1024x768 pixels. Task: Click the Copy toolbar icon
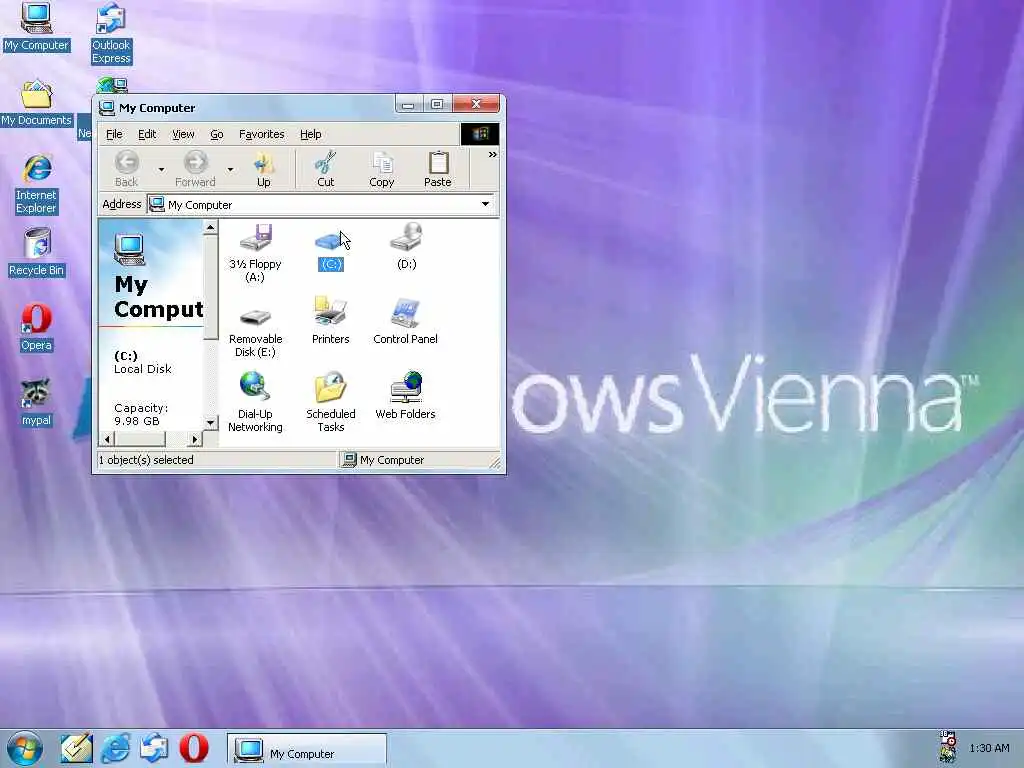point(381,169)
